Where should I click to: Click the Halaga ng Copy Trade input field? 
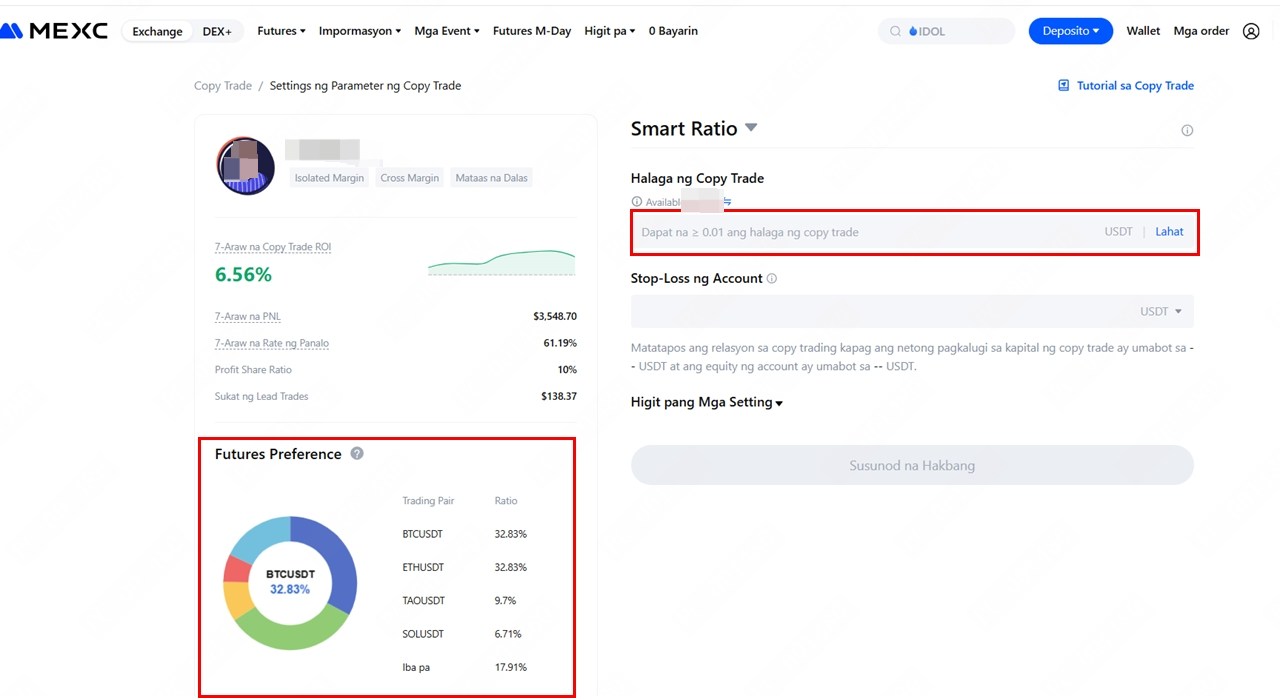(860, 232)
